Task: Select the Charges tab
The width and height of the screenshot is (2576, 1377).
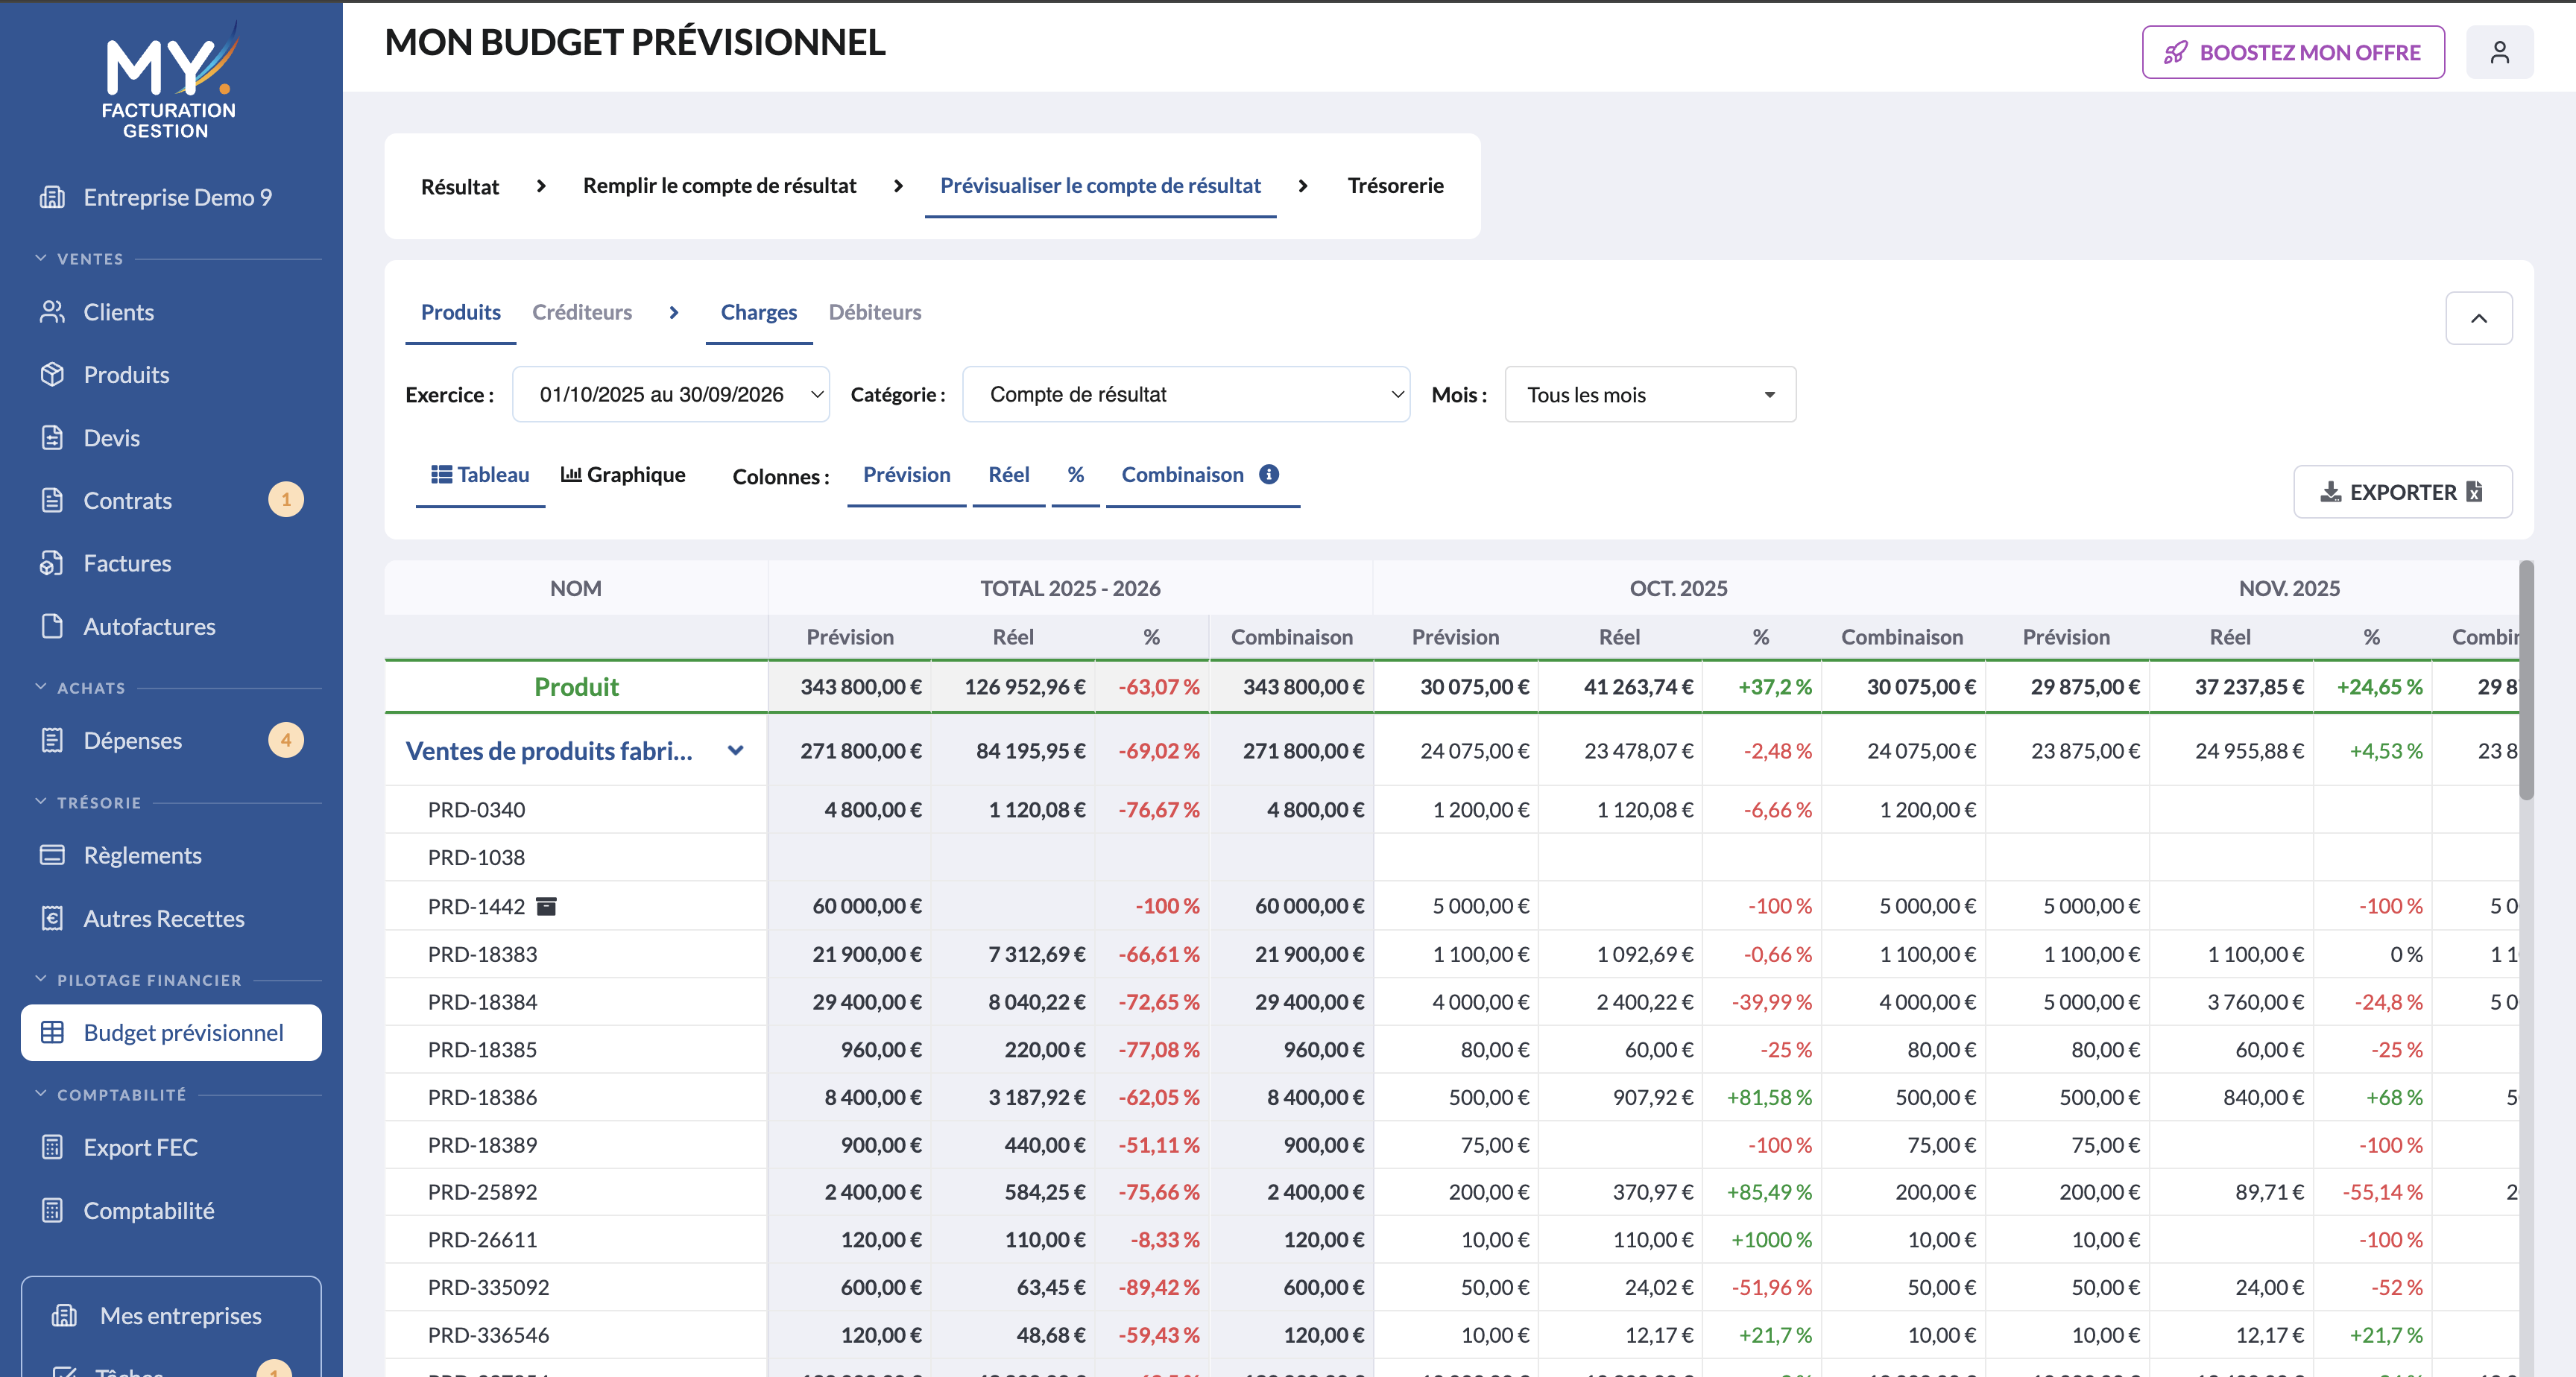Action: click(758, 312)
